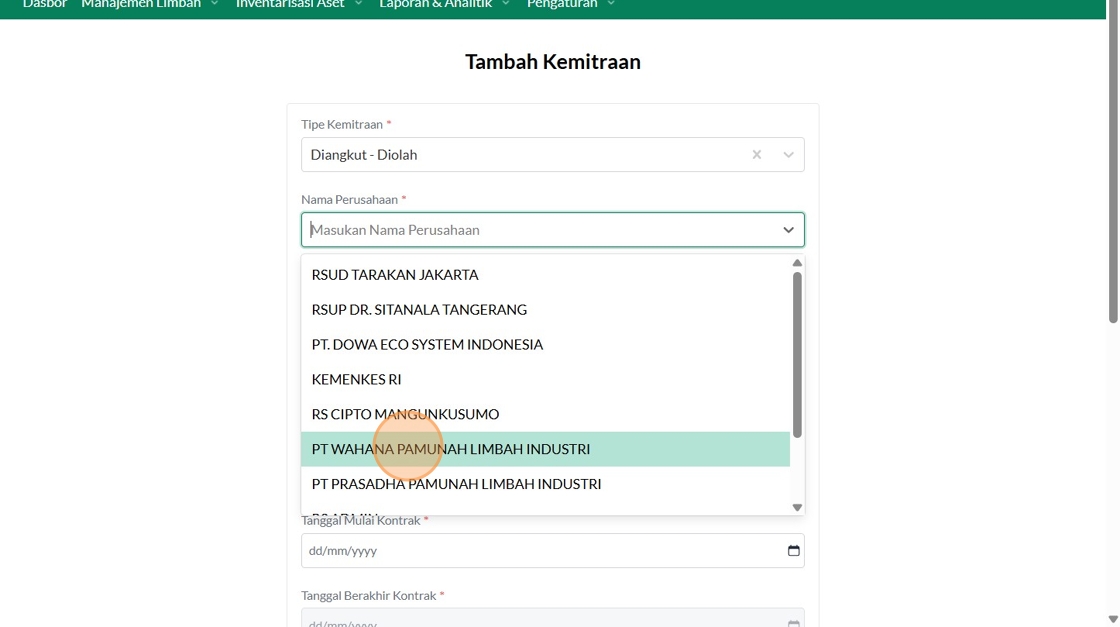Expand the Manajemen Limbah chevron
This screenshot has width=1120, height=627.
click(214, 4)
